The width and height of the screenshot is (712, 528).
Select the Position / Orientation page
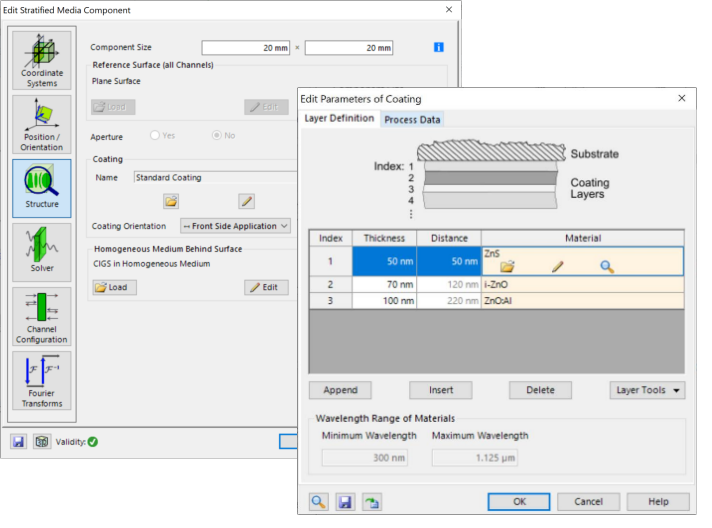tap(42, 124)
